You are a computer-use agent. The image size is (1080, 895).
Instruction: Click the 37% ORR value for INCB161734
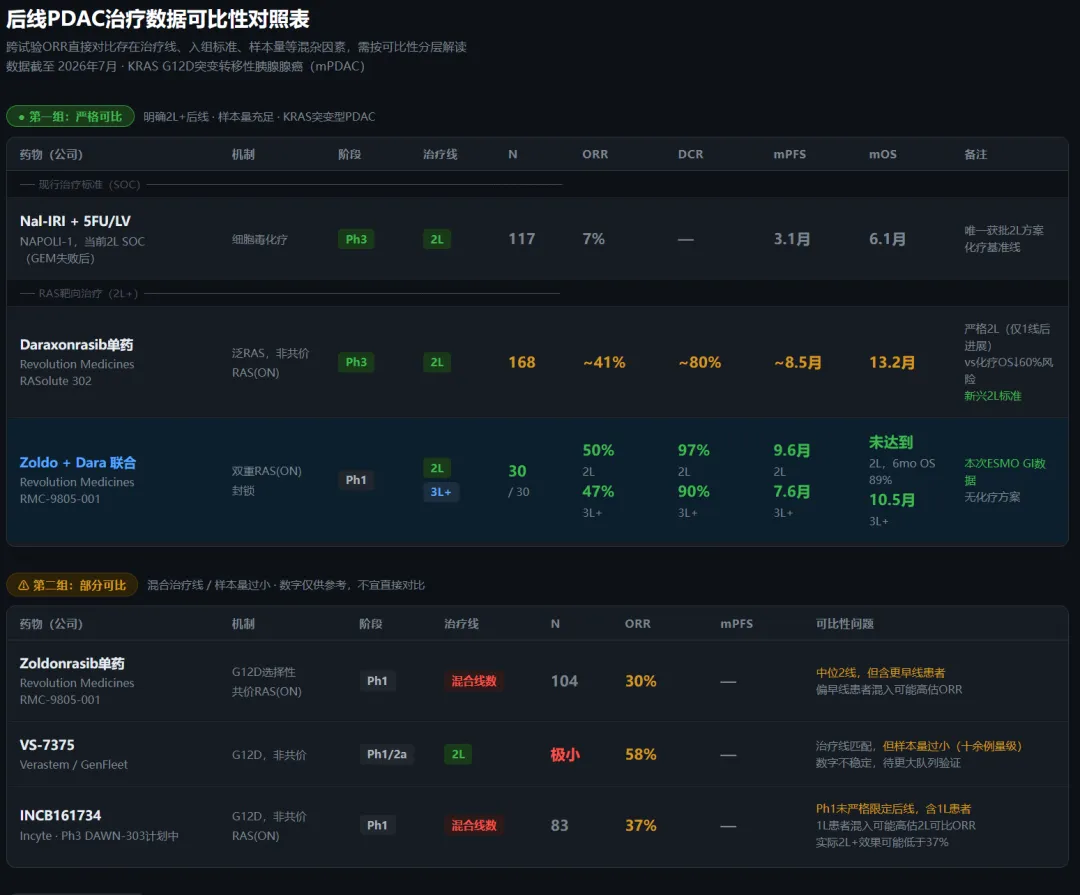[x=641, y=825]
